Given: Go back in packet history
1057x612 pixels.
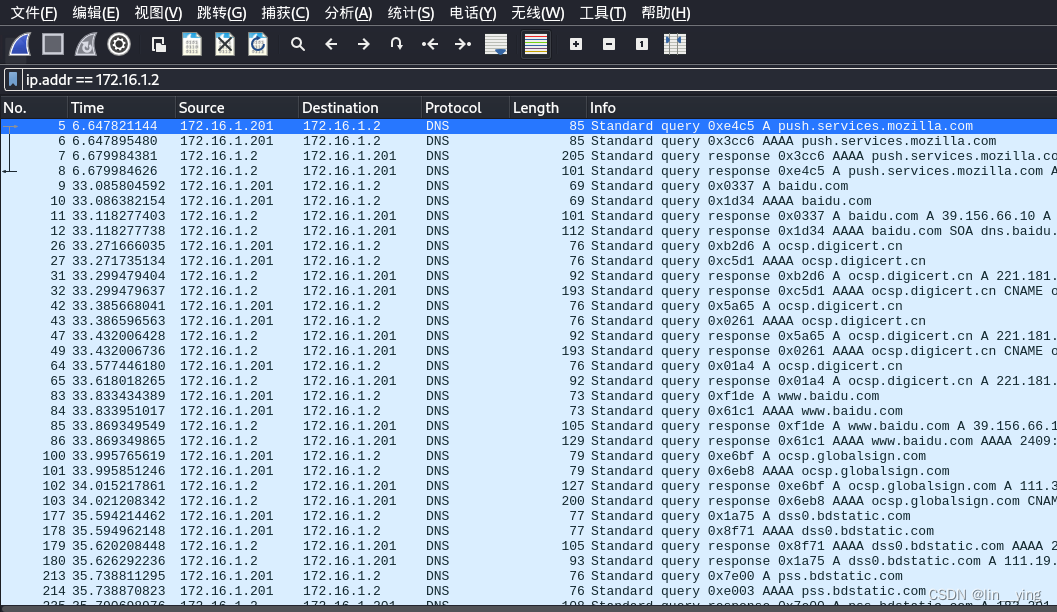Looking at the screenshot, I should point(331,44).
